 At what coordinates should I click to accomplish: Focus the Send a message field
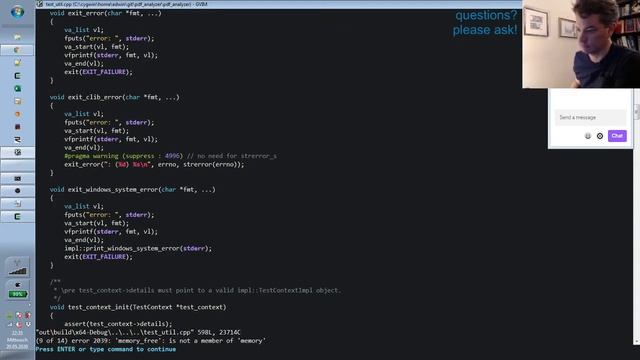click(x=590, y=118)
